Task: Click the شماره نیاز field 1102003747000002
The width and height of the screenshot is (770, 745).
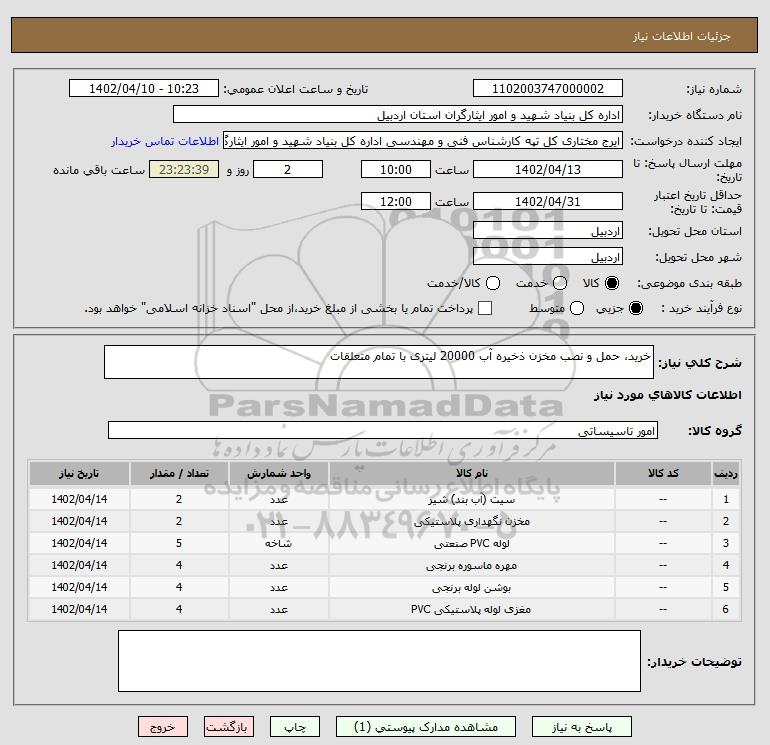Action: [548, 89]
